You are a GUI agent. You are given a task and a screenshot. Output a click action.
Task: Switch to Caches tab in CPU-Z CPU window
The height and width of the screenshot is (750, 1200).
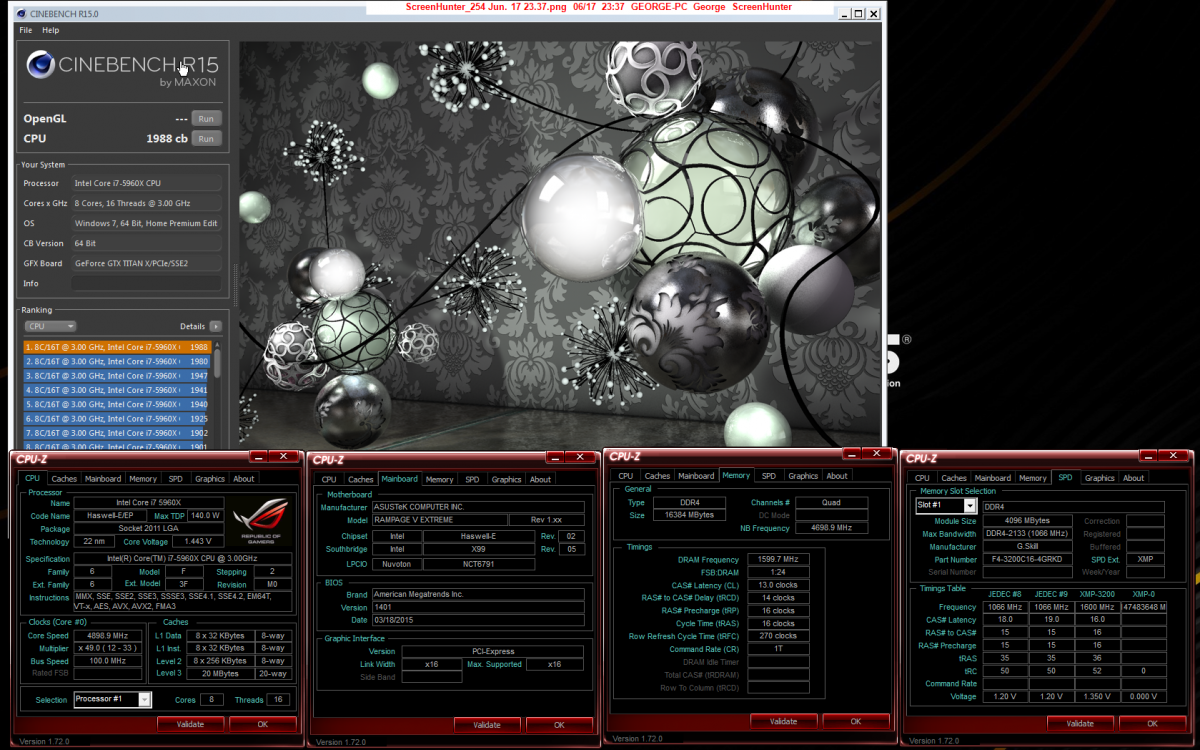(x=64, y=479)
